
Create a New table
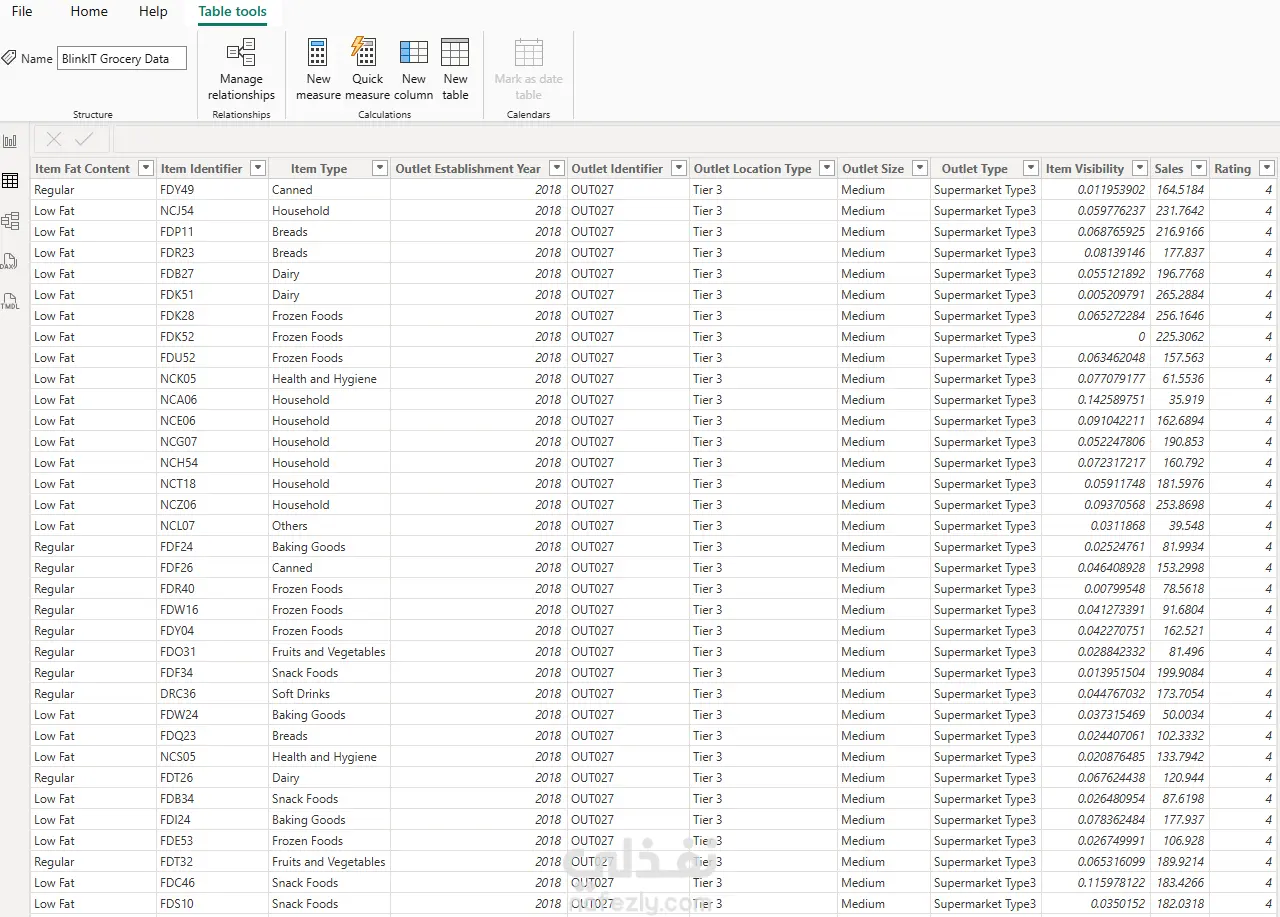click(x=455, y=69)
